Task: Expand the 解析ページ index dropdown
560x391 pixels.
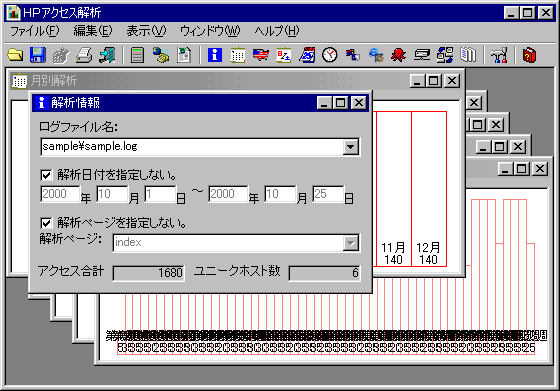Action: pos(351,243)
